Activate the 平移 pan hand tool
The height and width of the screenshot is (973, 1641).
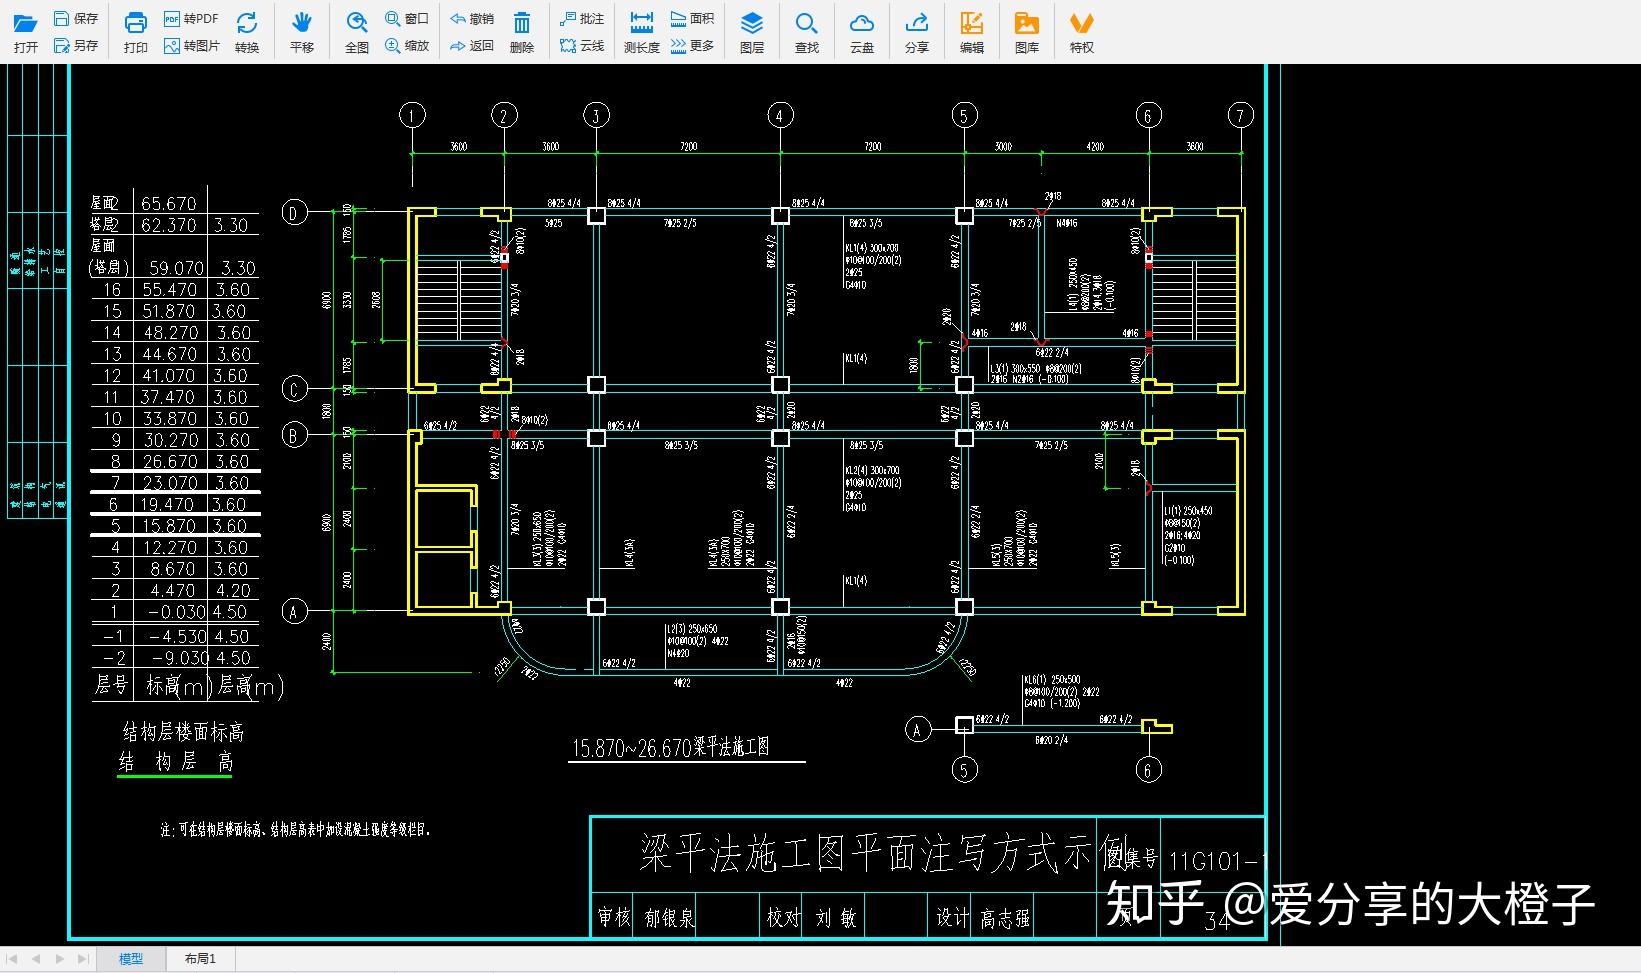coord(302,32)
